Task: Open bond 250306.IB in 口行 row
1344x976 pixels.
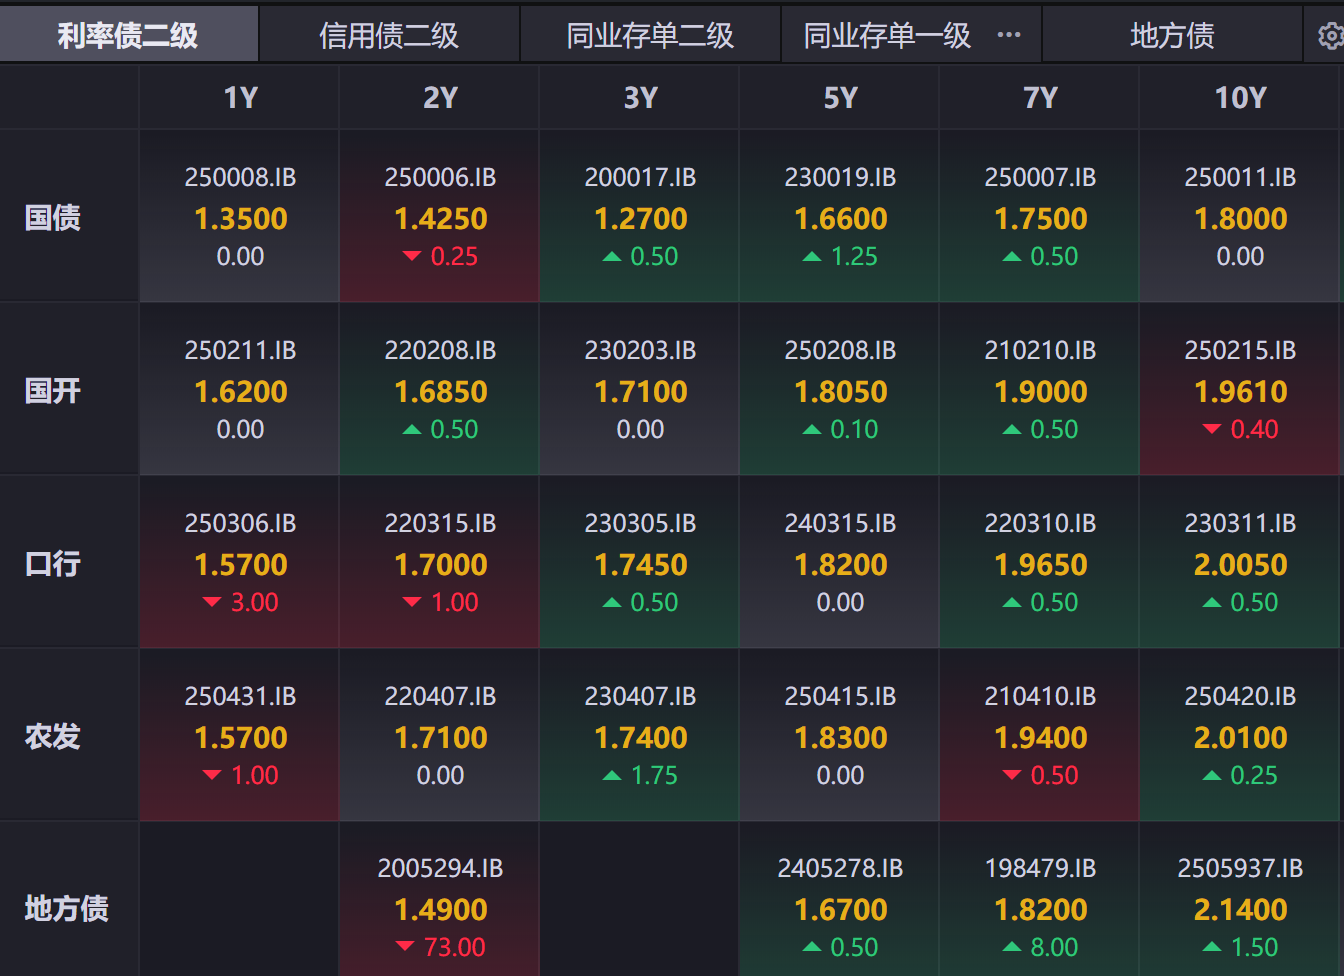Action: click(240, 562)
